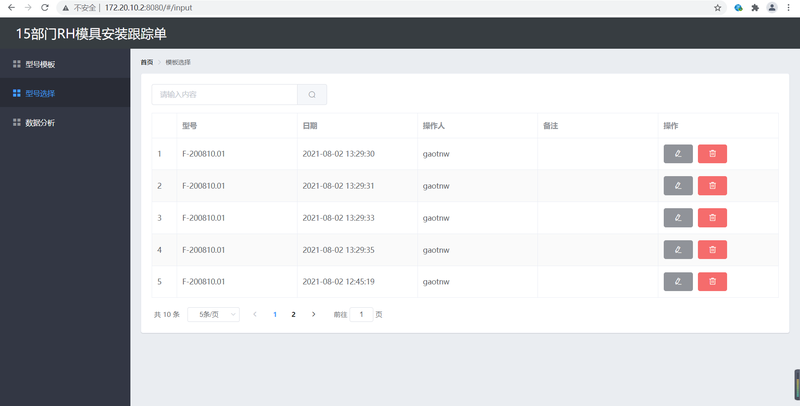Click the 前往 page number jump field
Viewport: 800px width, 406px height.
pyautogui.click(x=361, y=314)
